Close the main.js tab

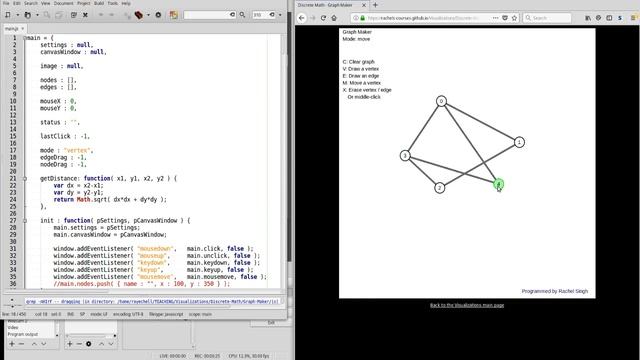22,29
